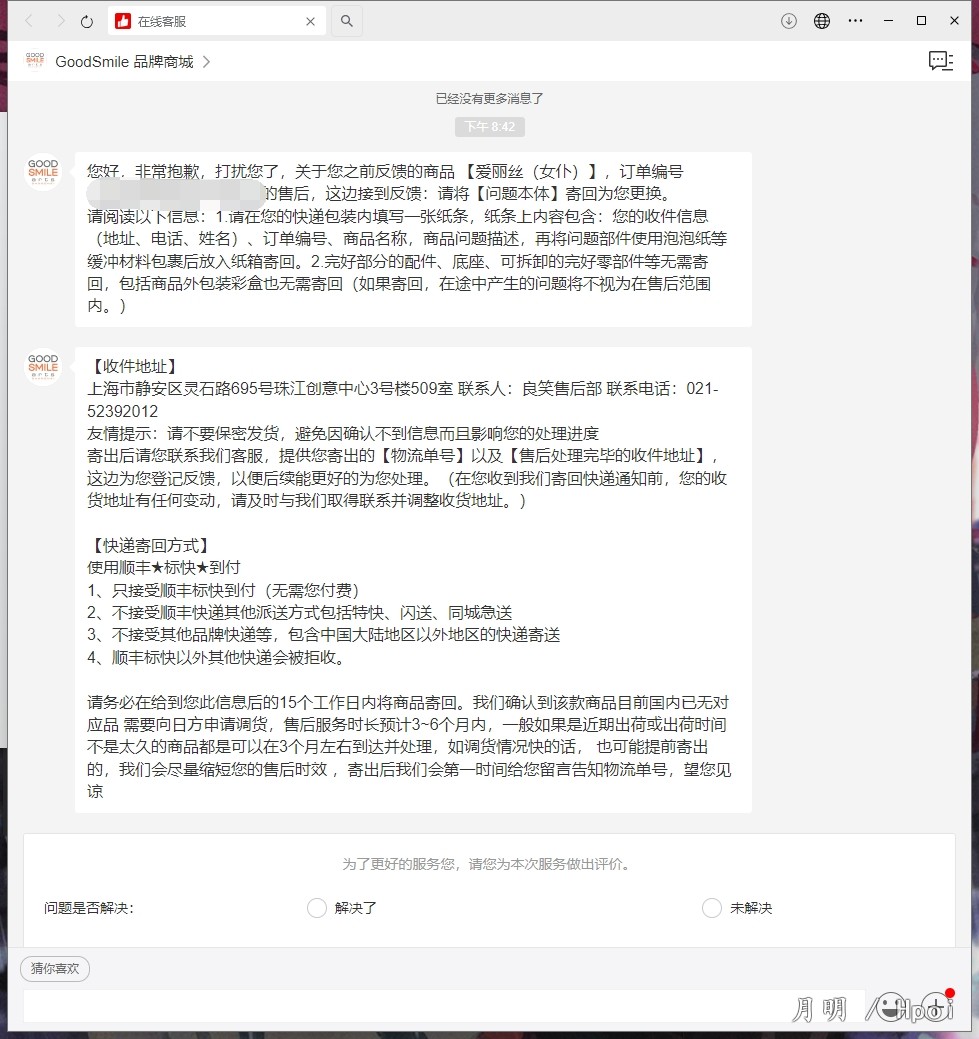Select the 解决了 radio option

(317, 908)
